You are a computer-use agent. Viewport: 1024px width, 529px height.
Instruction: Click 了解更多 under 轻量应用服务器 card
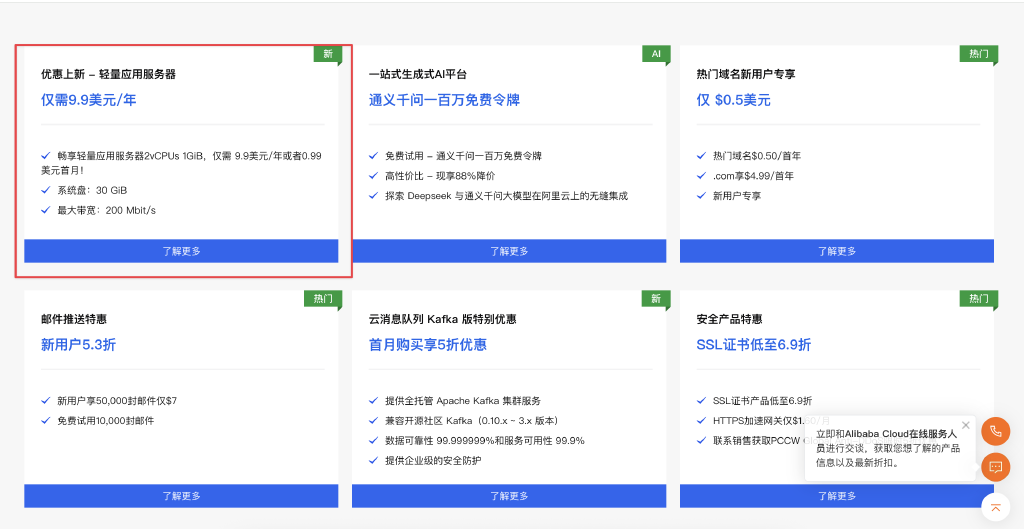pos(182,251)
